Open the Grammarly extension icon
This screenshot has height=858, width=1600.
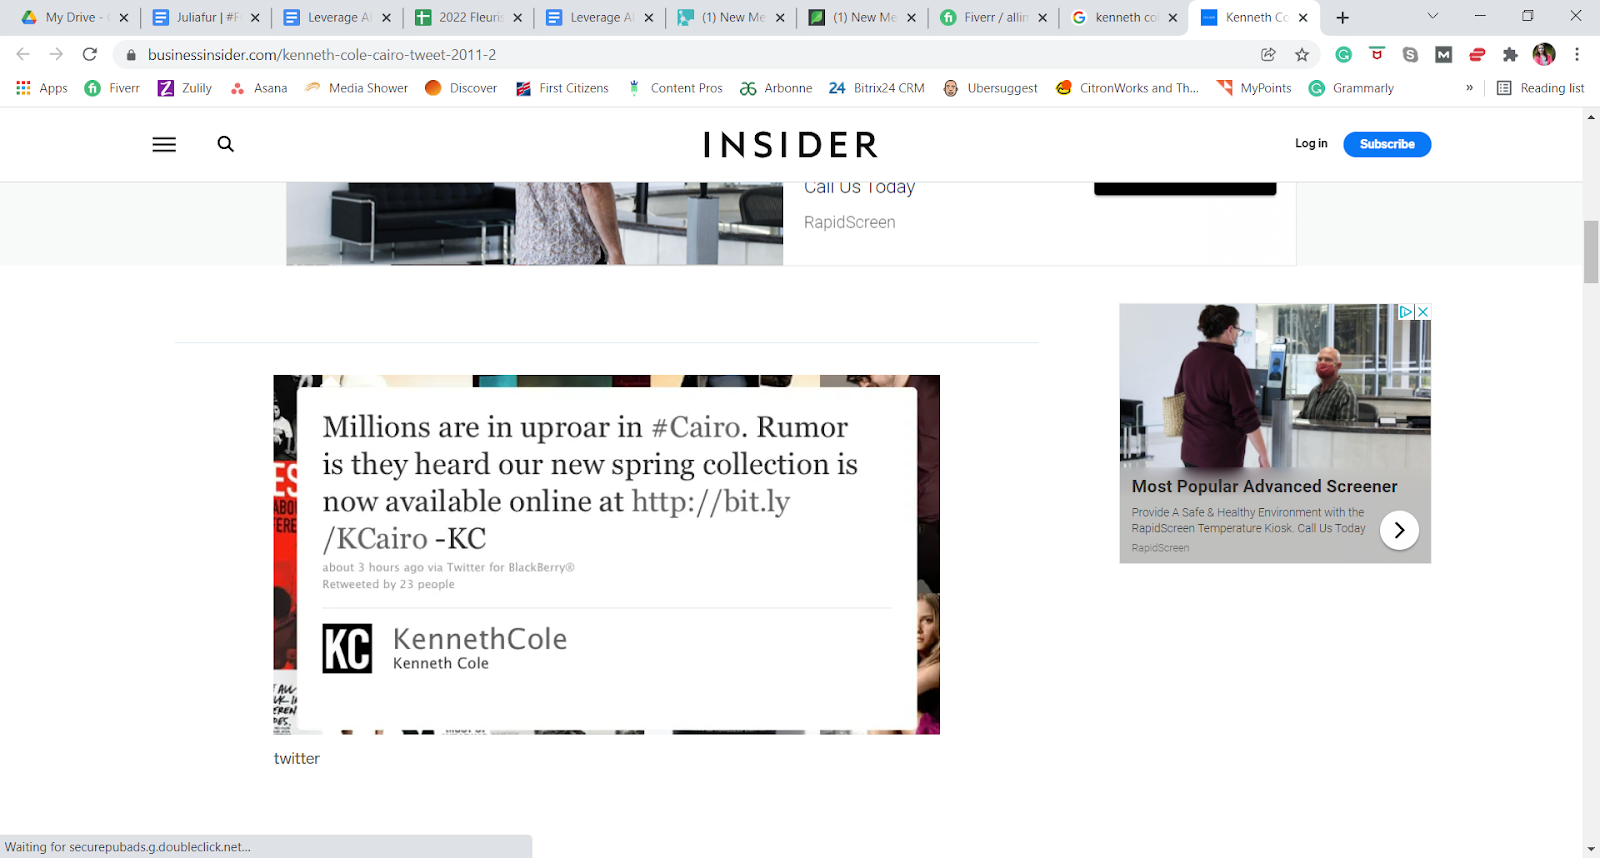click(1344, 55)
